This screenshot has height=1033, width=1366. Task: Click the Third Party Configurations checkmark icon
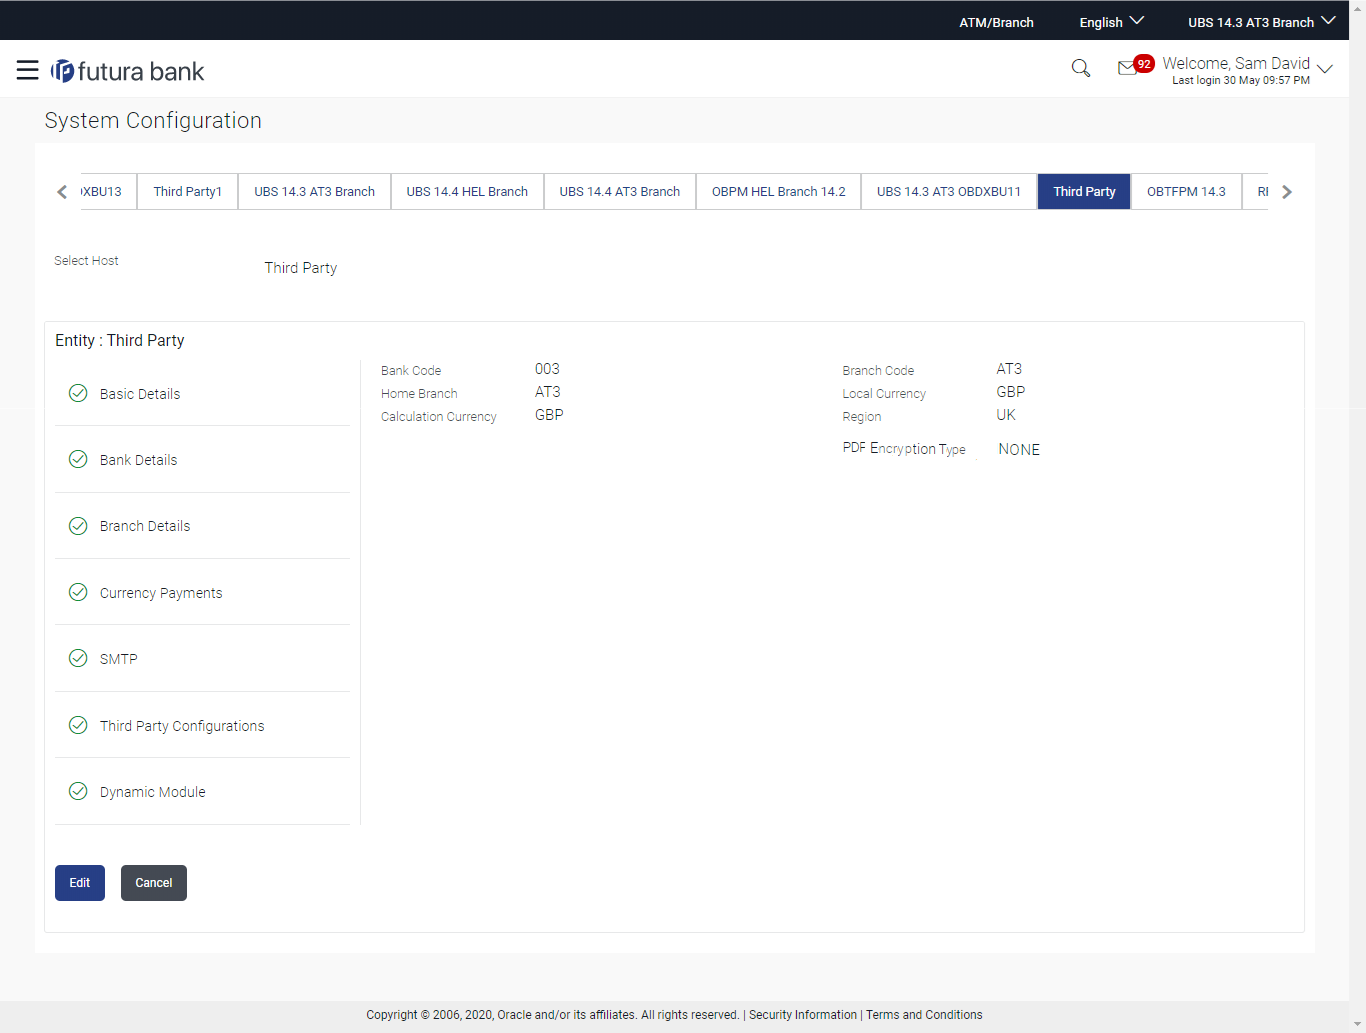click(x=78, y=725)
